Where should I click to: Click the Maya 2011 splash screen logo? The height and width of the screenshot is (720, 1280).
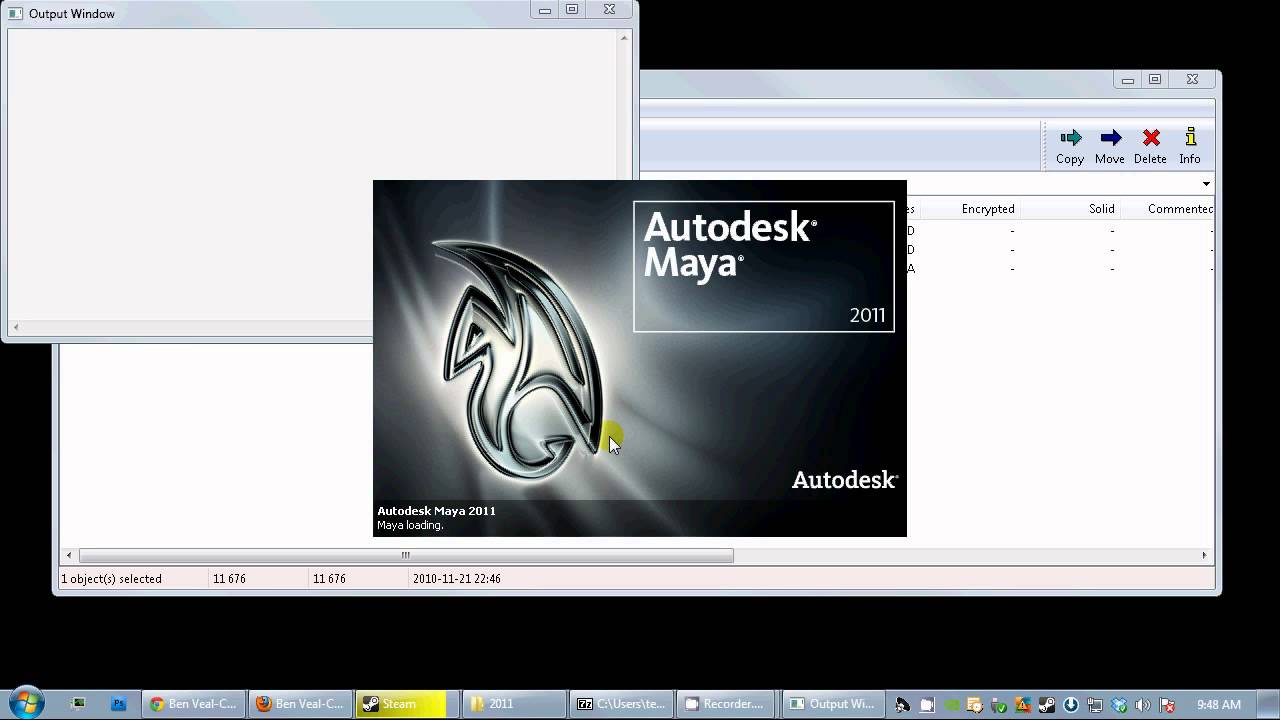click(524, 362)
